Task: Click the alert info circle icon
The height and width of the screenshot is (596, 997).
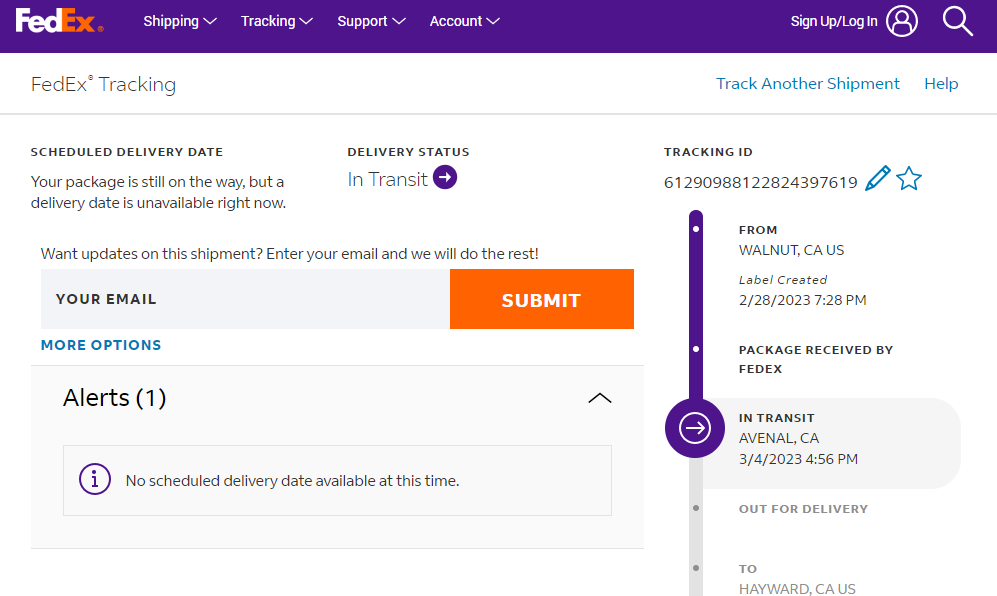Action: (x=95, y=480)
